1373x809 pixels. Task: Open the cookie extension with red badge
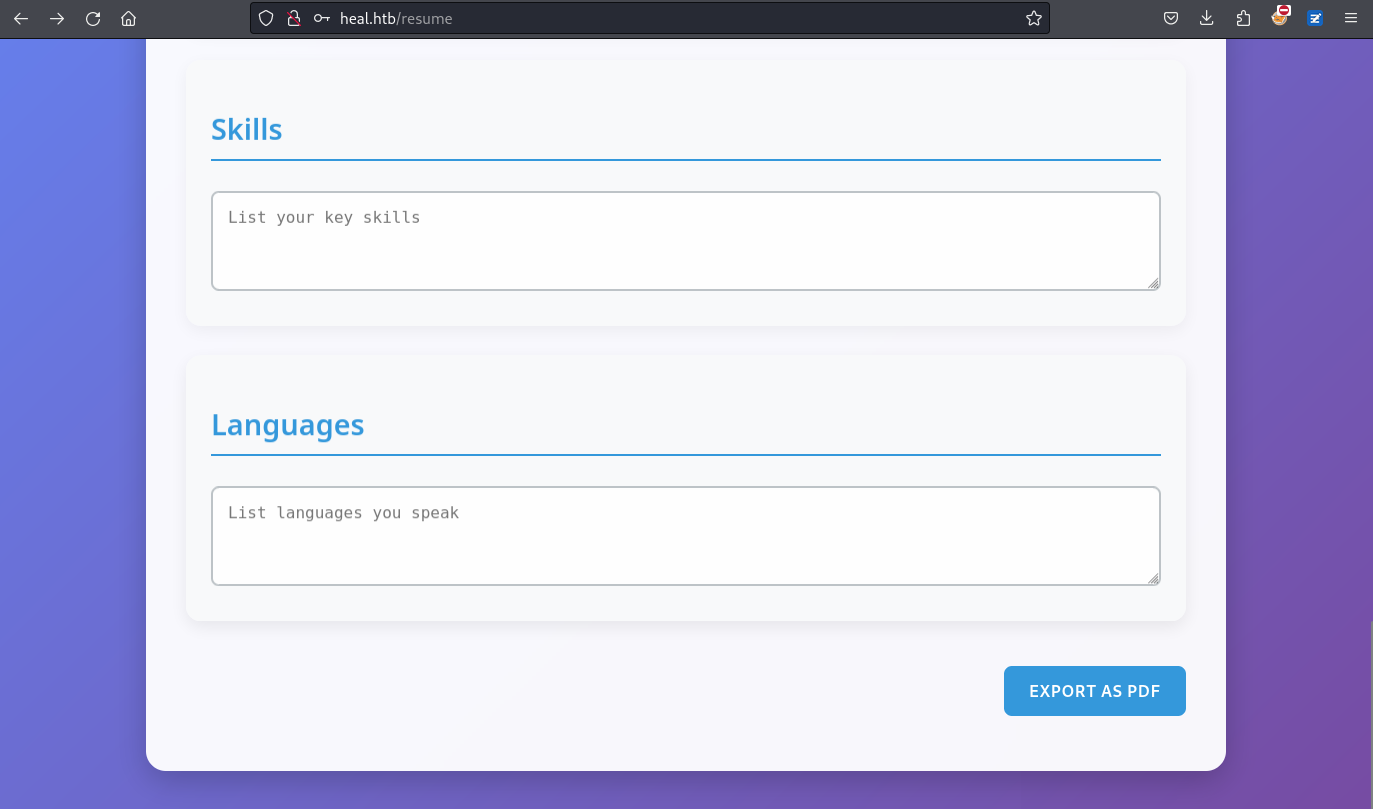[1280, 17]
